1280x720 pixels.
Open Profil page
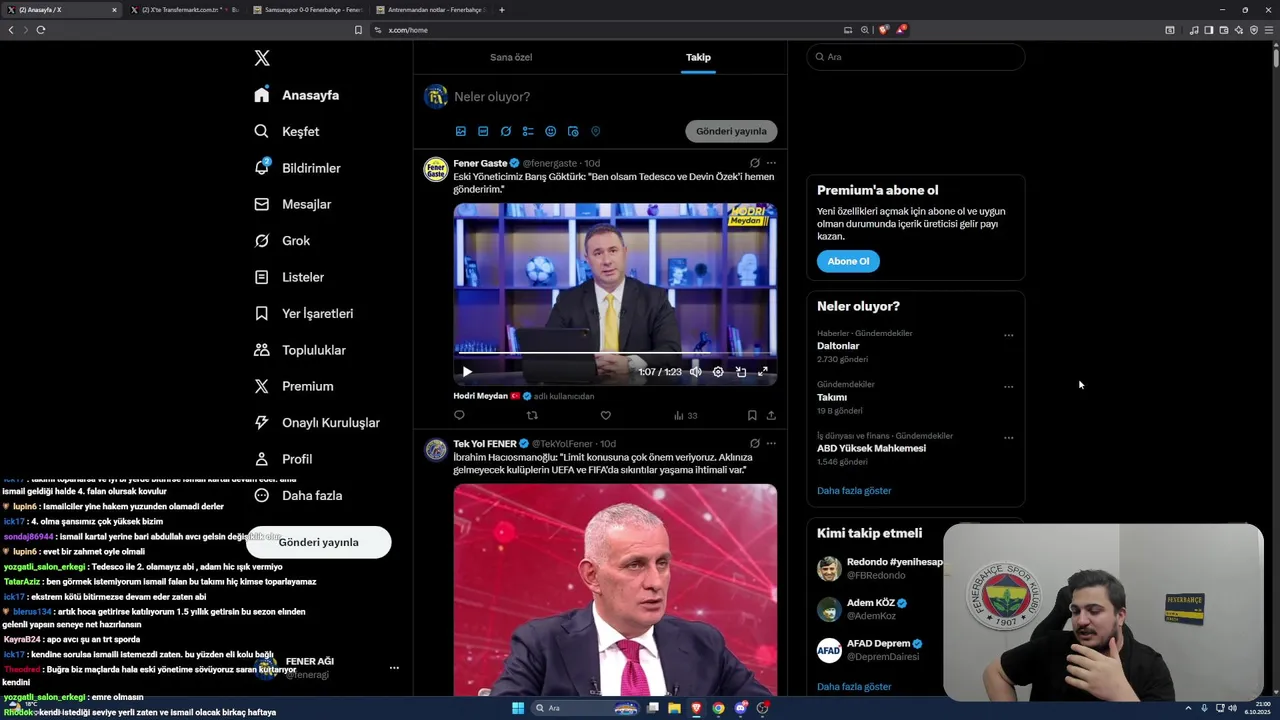coord(283,459)
